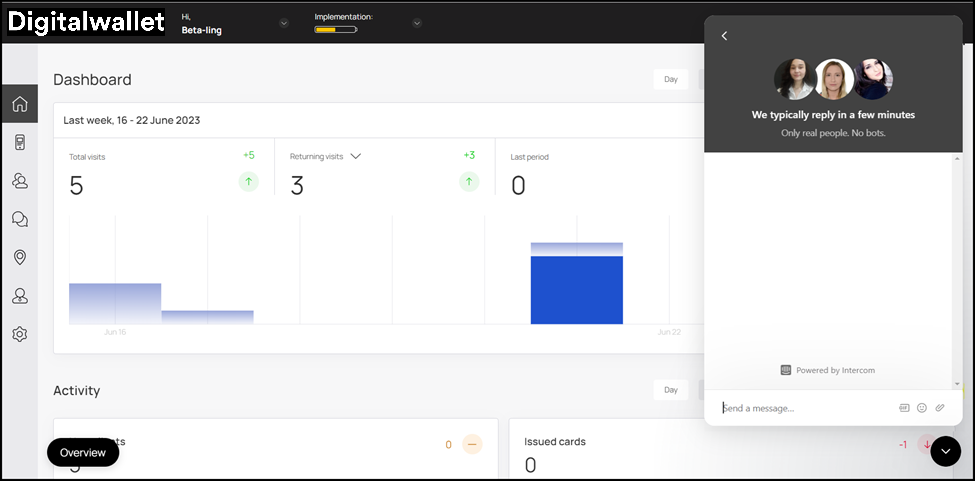The height and width of the screenshot is (481, 975).
Task: Select the Day tab in Dashboard section
Action: point(671,79)
